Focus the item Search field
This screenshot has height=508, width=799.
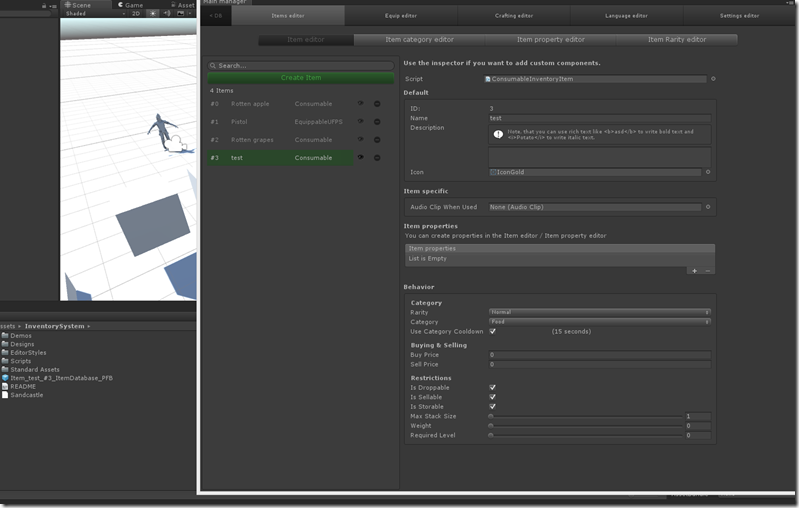click(x=301, y=66)
